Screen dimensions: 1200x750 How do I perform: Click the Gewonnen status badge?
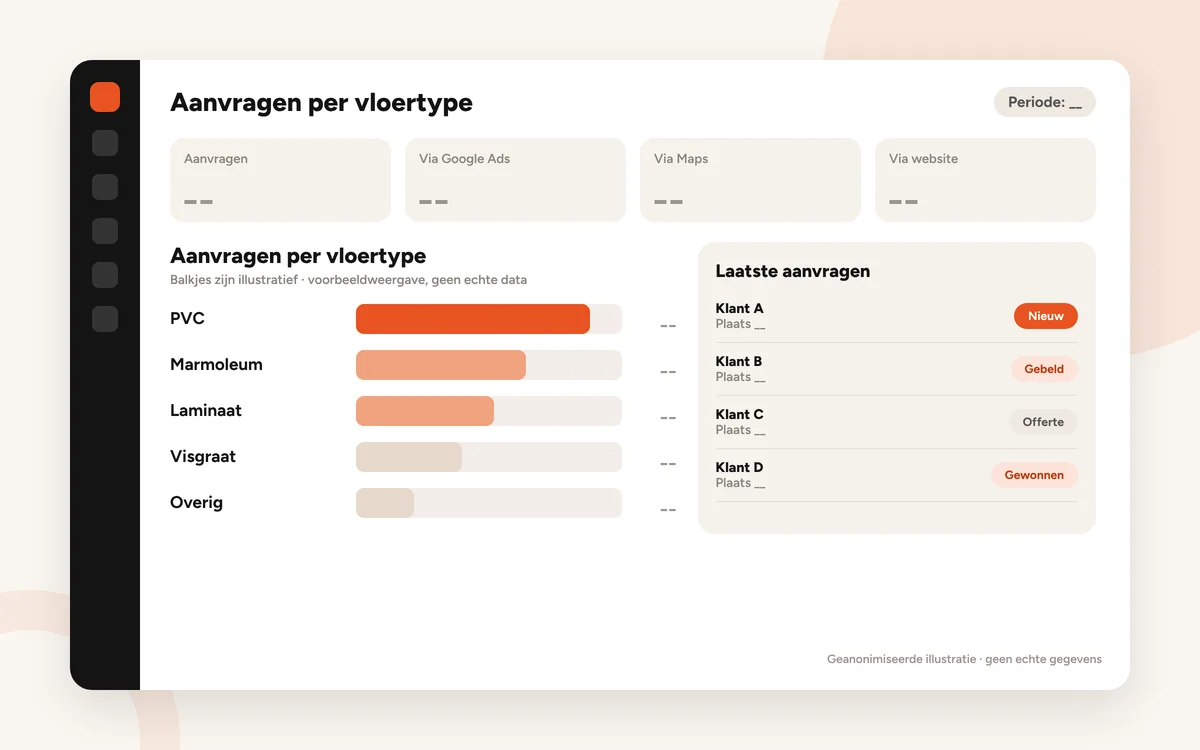pos(1034,475)
